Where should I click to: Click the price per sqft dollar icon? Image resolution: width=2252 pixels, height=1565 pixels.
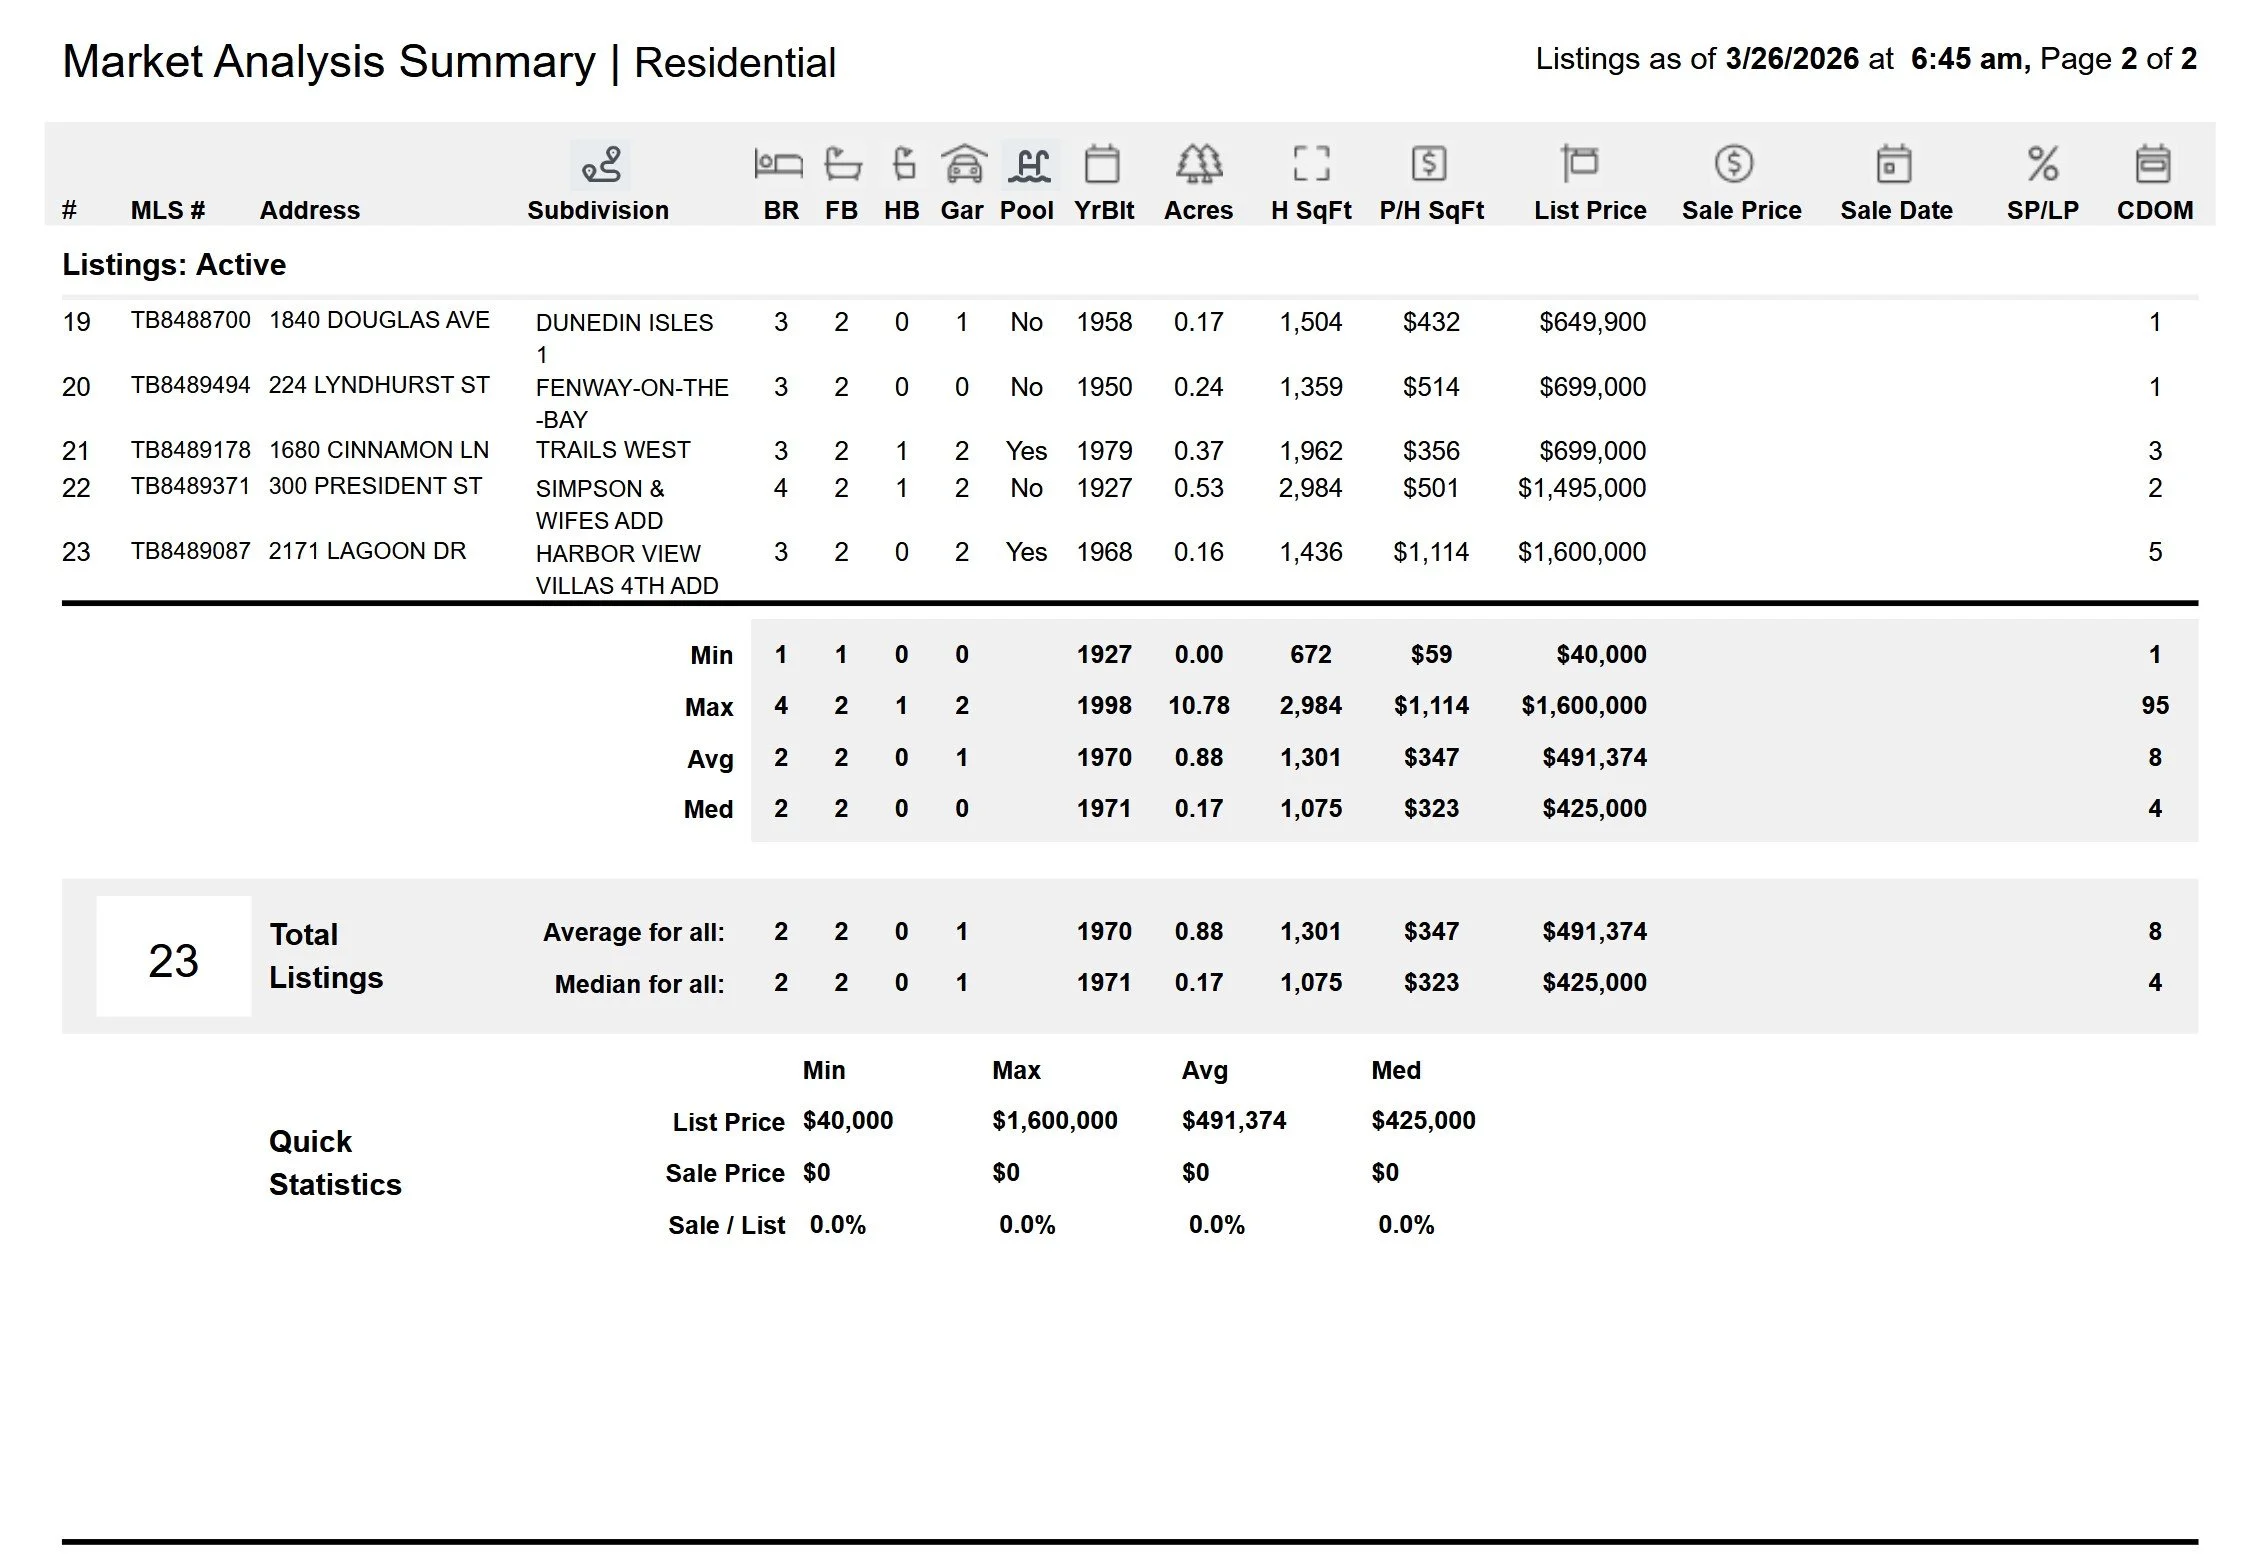[x=1429, y=164]
